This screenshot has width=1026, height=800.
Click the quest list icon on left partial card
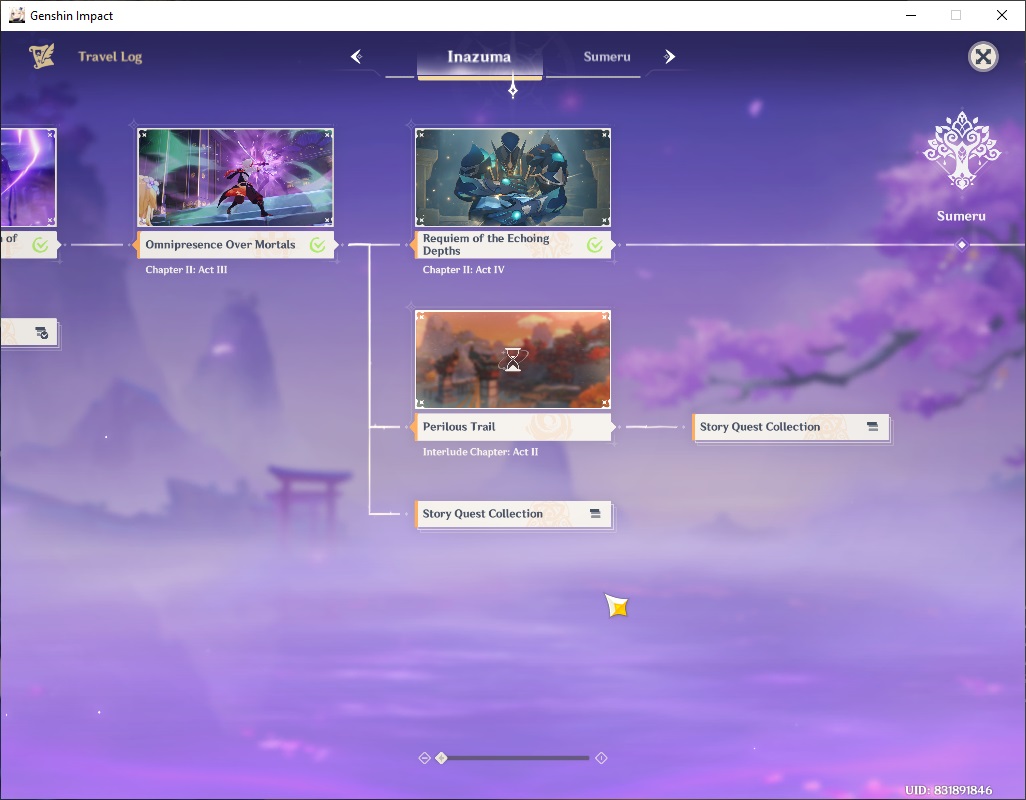click(x=41, y=333)
